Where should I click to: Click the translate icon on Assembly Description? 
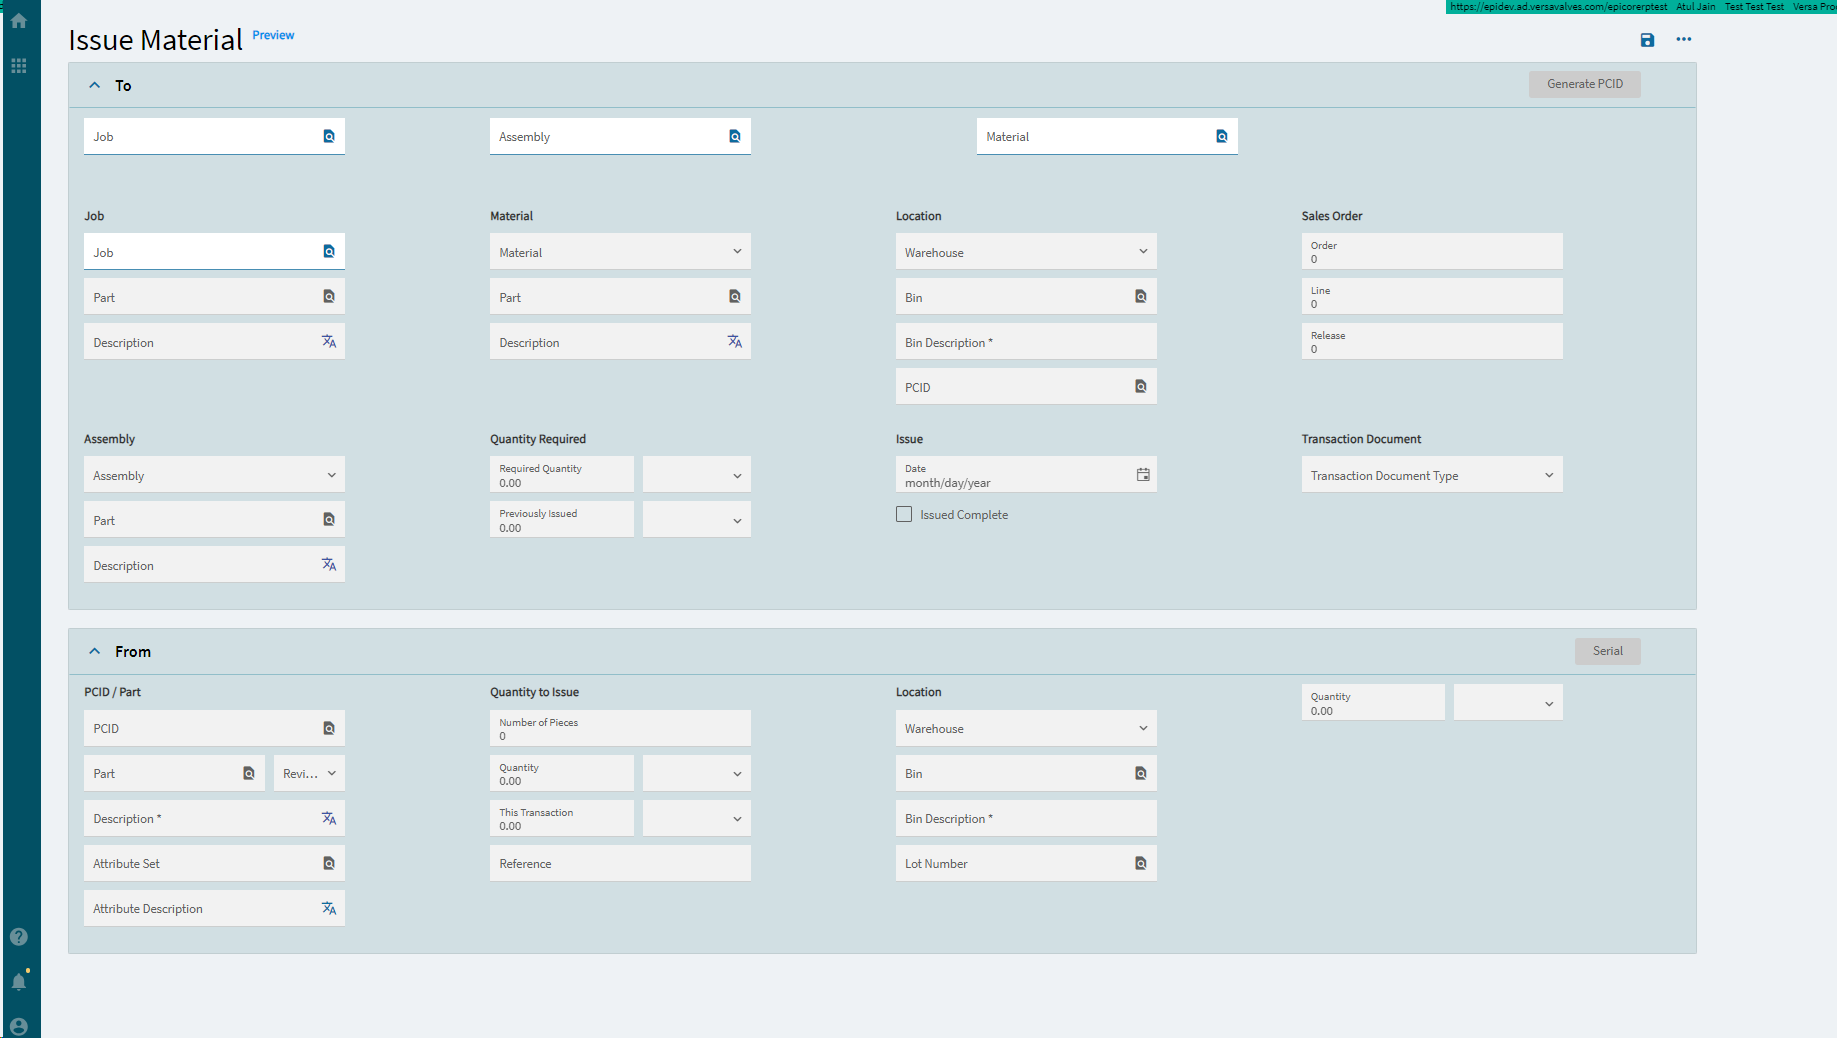click(329, 564)
